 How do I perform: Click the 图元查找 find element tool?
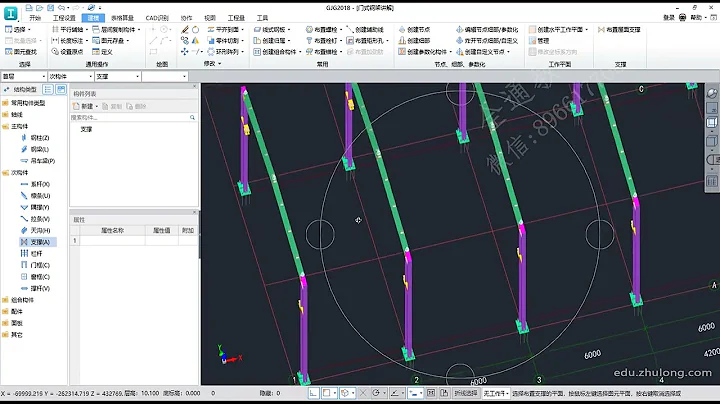pos(21,52)
